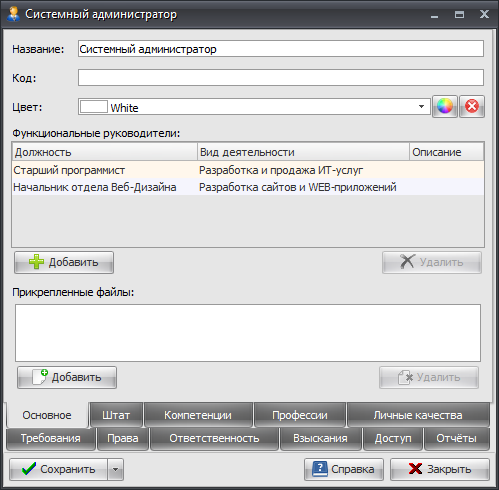Click the Справка help book icon
Screen dimensions: 499x490
coord(320,469)
